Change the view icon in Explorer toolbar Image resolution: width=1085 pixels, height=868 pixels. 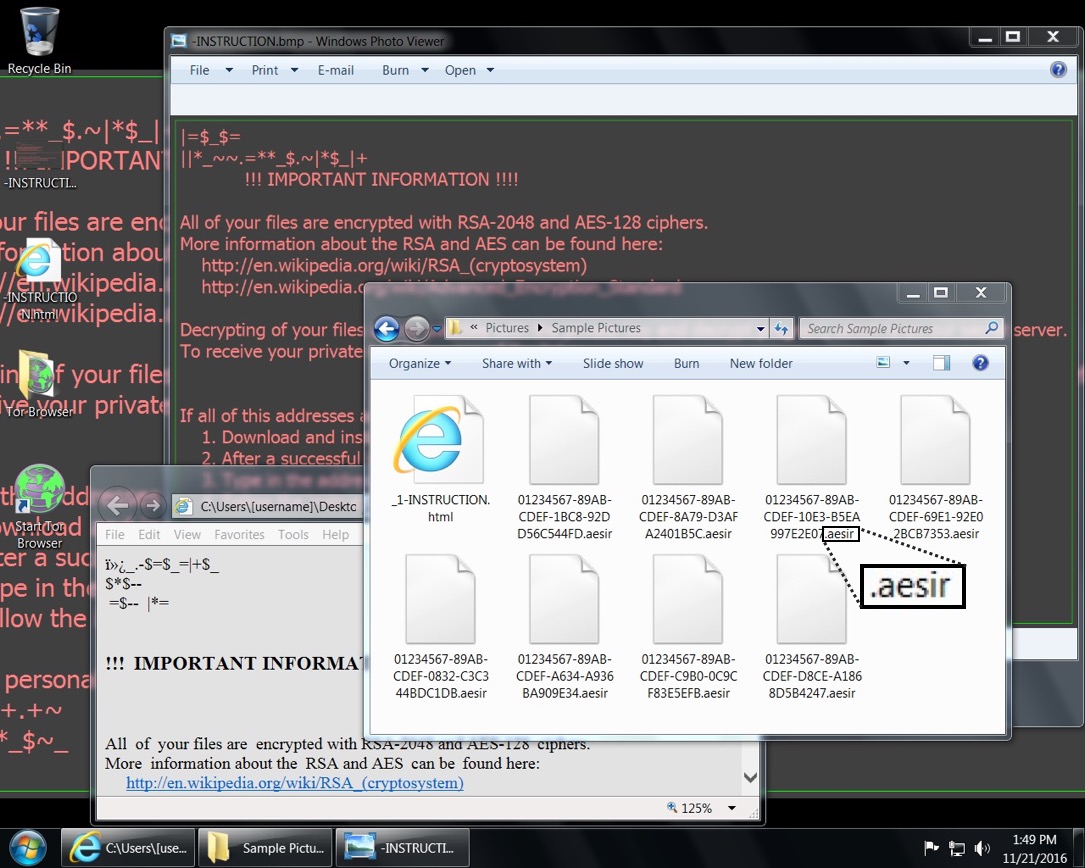[883, 363]
